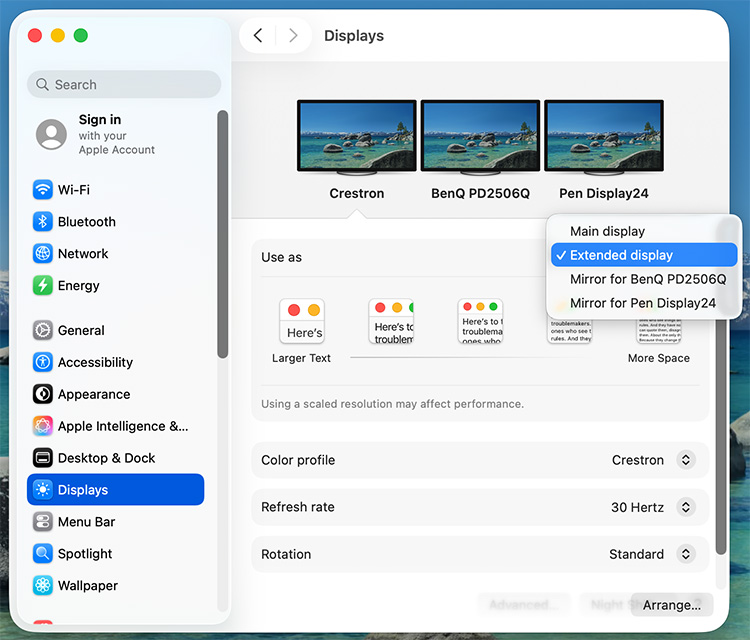
Task: Click the Wallpaper flower icon
Action: pyautogui.click(x=43, y=585)
